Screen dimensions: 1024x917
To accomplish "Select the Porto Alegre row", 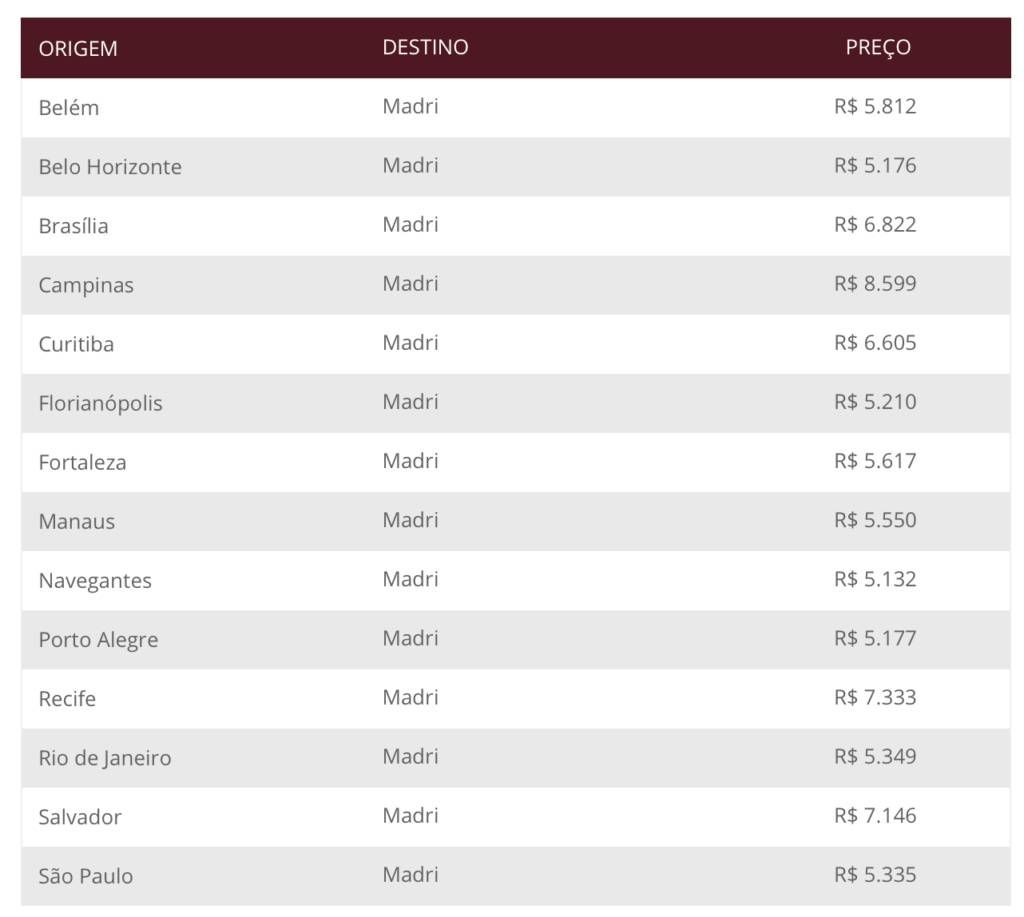I will click(x=516, y=639).
